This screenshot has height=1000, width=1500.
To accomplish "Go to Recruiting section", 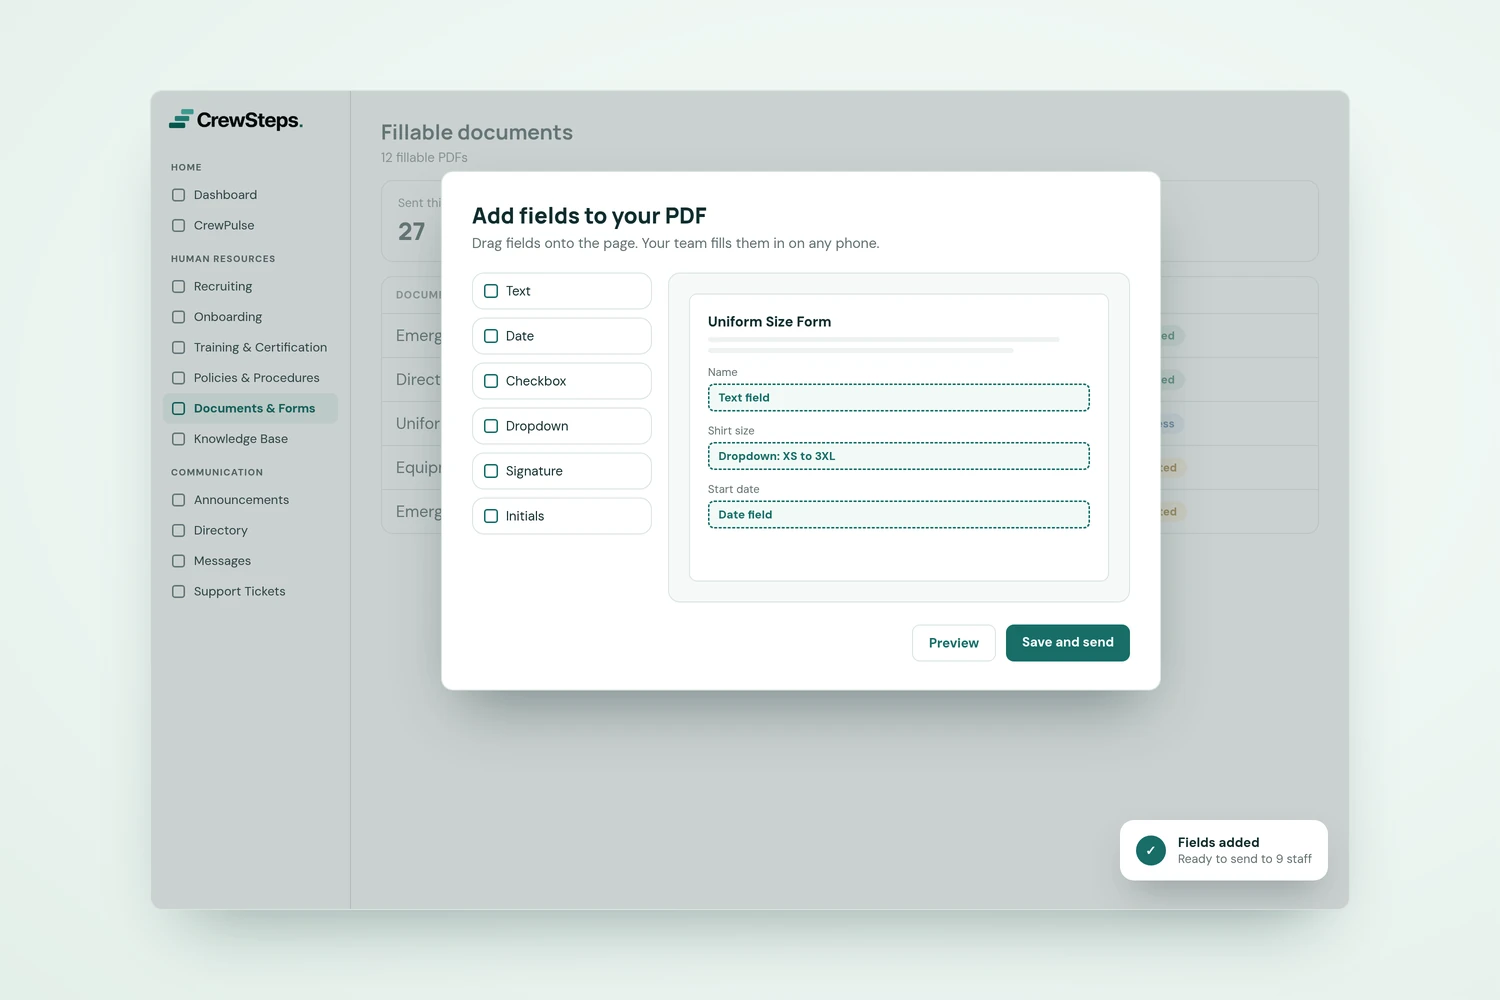I will point(250,286).
